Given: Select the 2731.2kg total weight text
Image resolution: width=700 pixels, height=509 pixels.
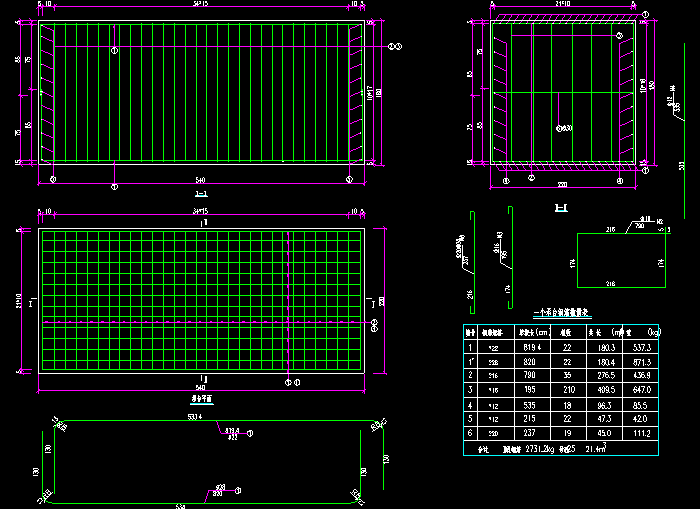Looking at the screenshot, I should (540, 449).
